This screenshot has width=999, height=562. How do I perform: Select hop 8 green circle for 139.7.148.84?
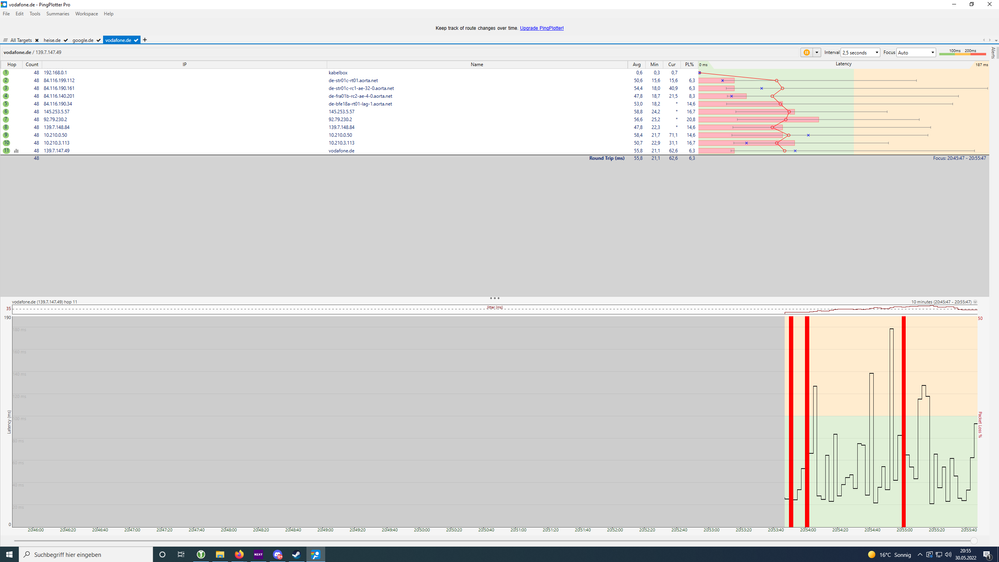coord(6,127)
